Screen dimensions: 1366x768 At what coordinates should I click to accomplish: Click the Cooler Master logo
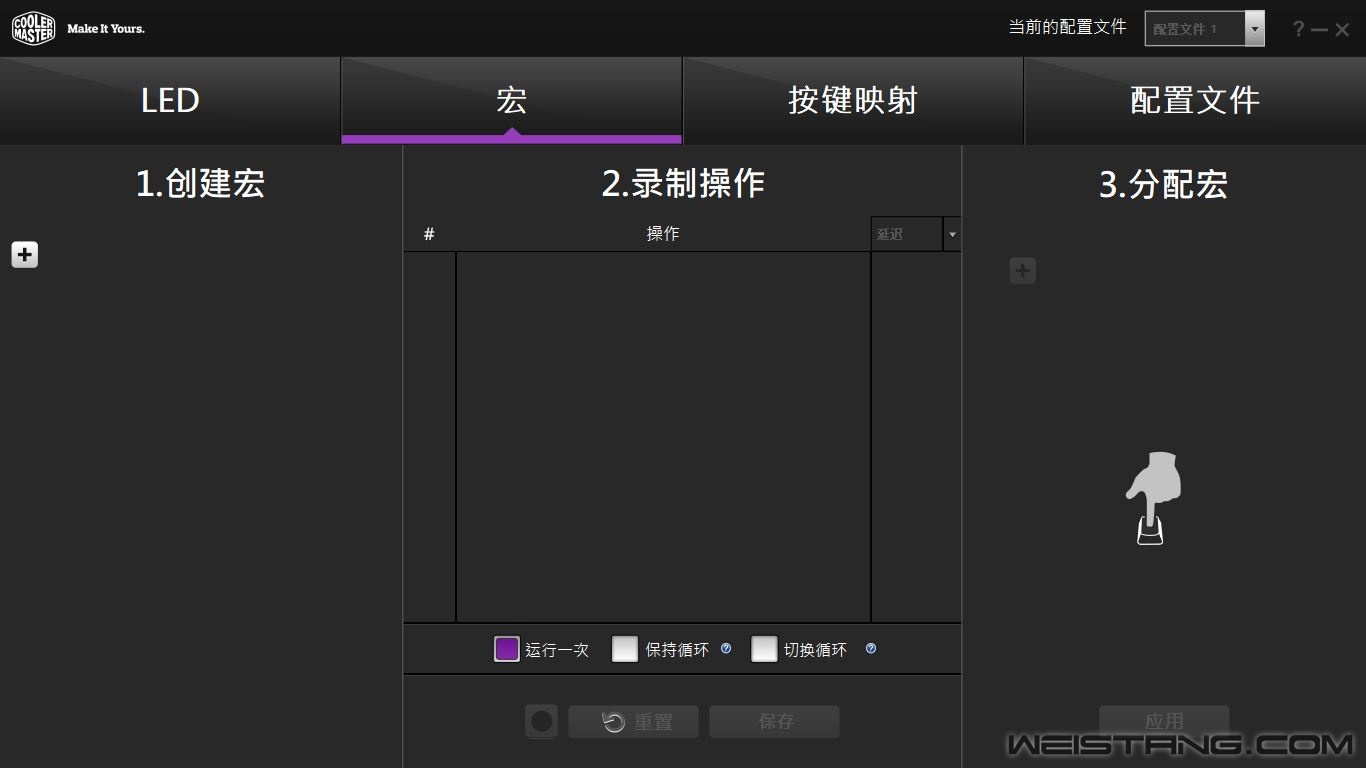click(x=33, y=28)
